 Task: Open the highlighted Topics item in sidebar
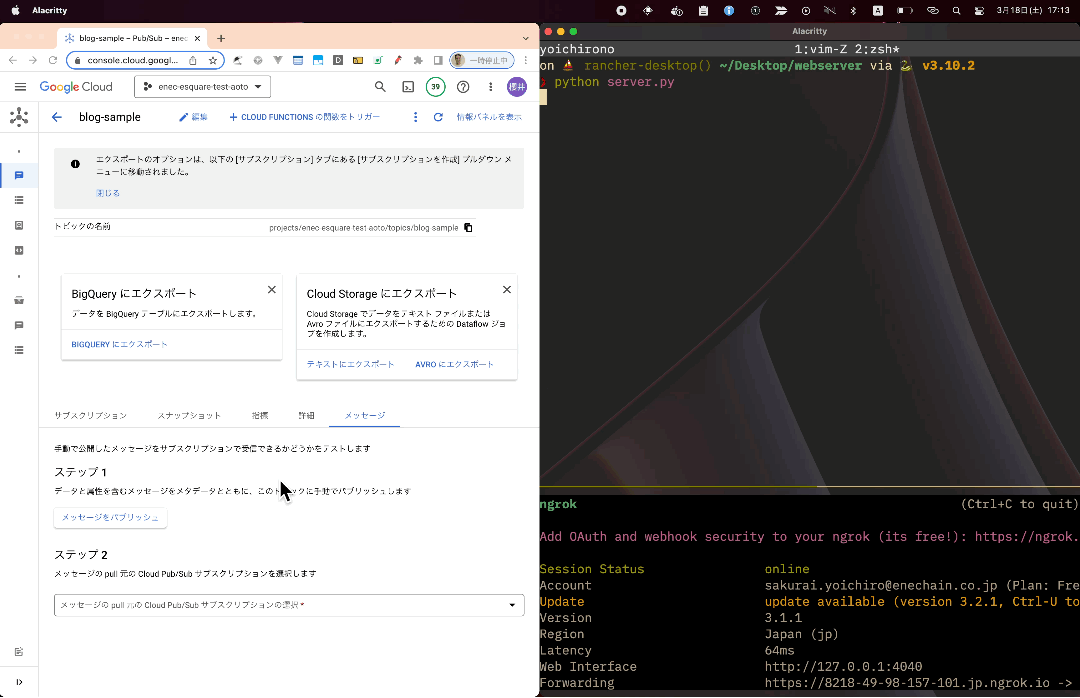19,175
